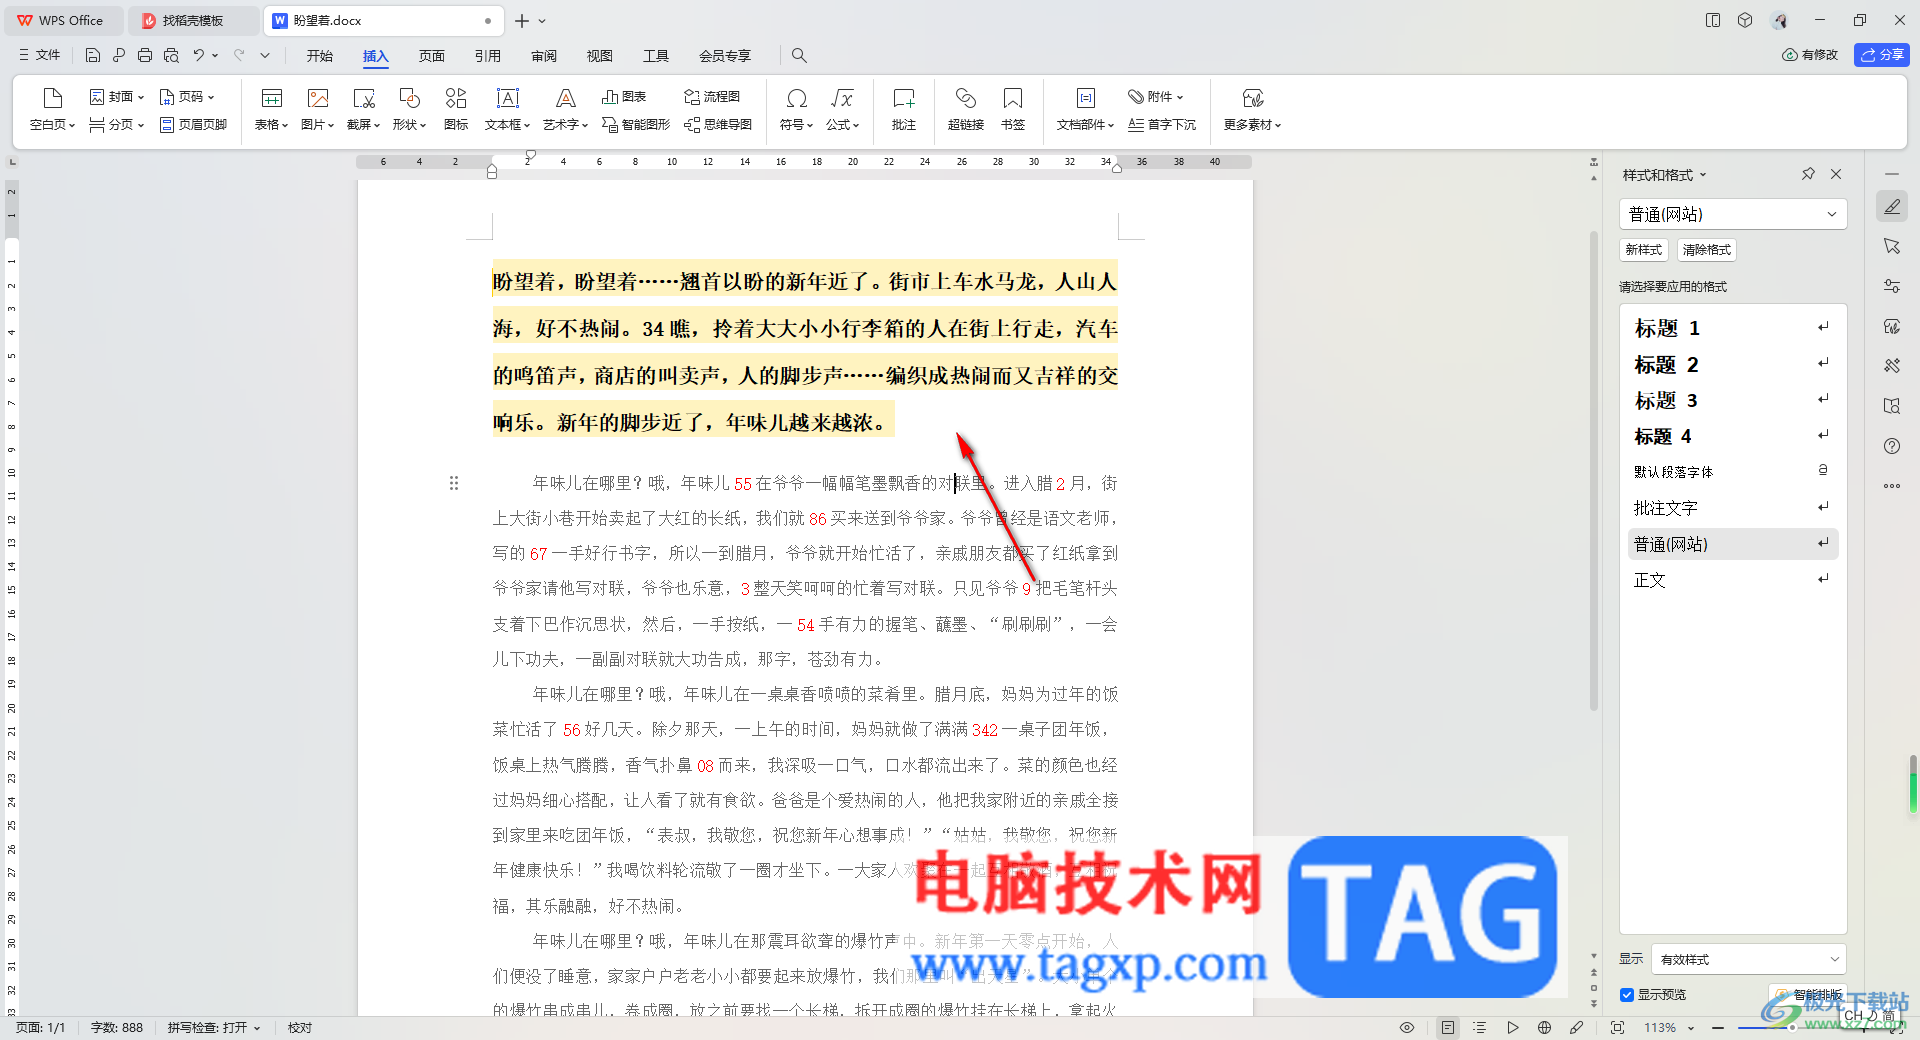
Task: Start reading mode play icon in status bar
Action: [x=1512, y=1027]
